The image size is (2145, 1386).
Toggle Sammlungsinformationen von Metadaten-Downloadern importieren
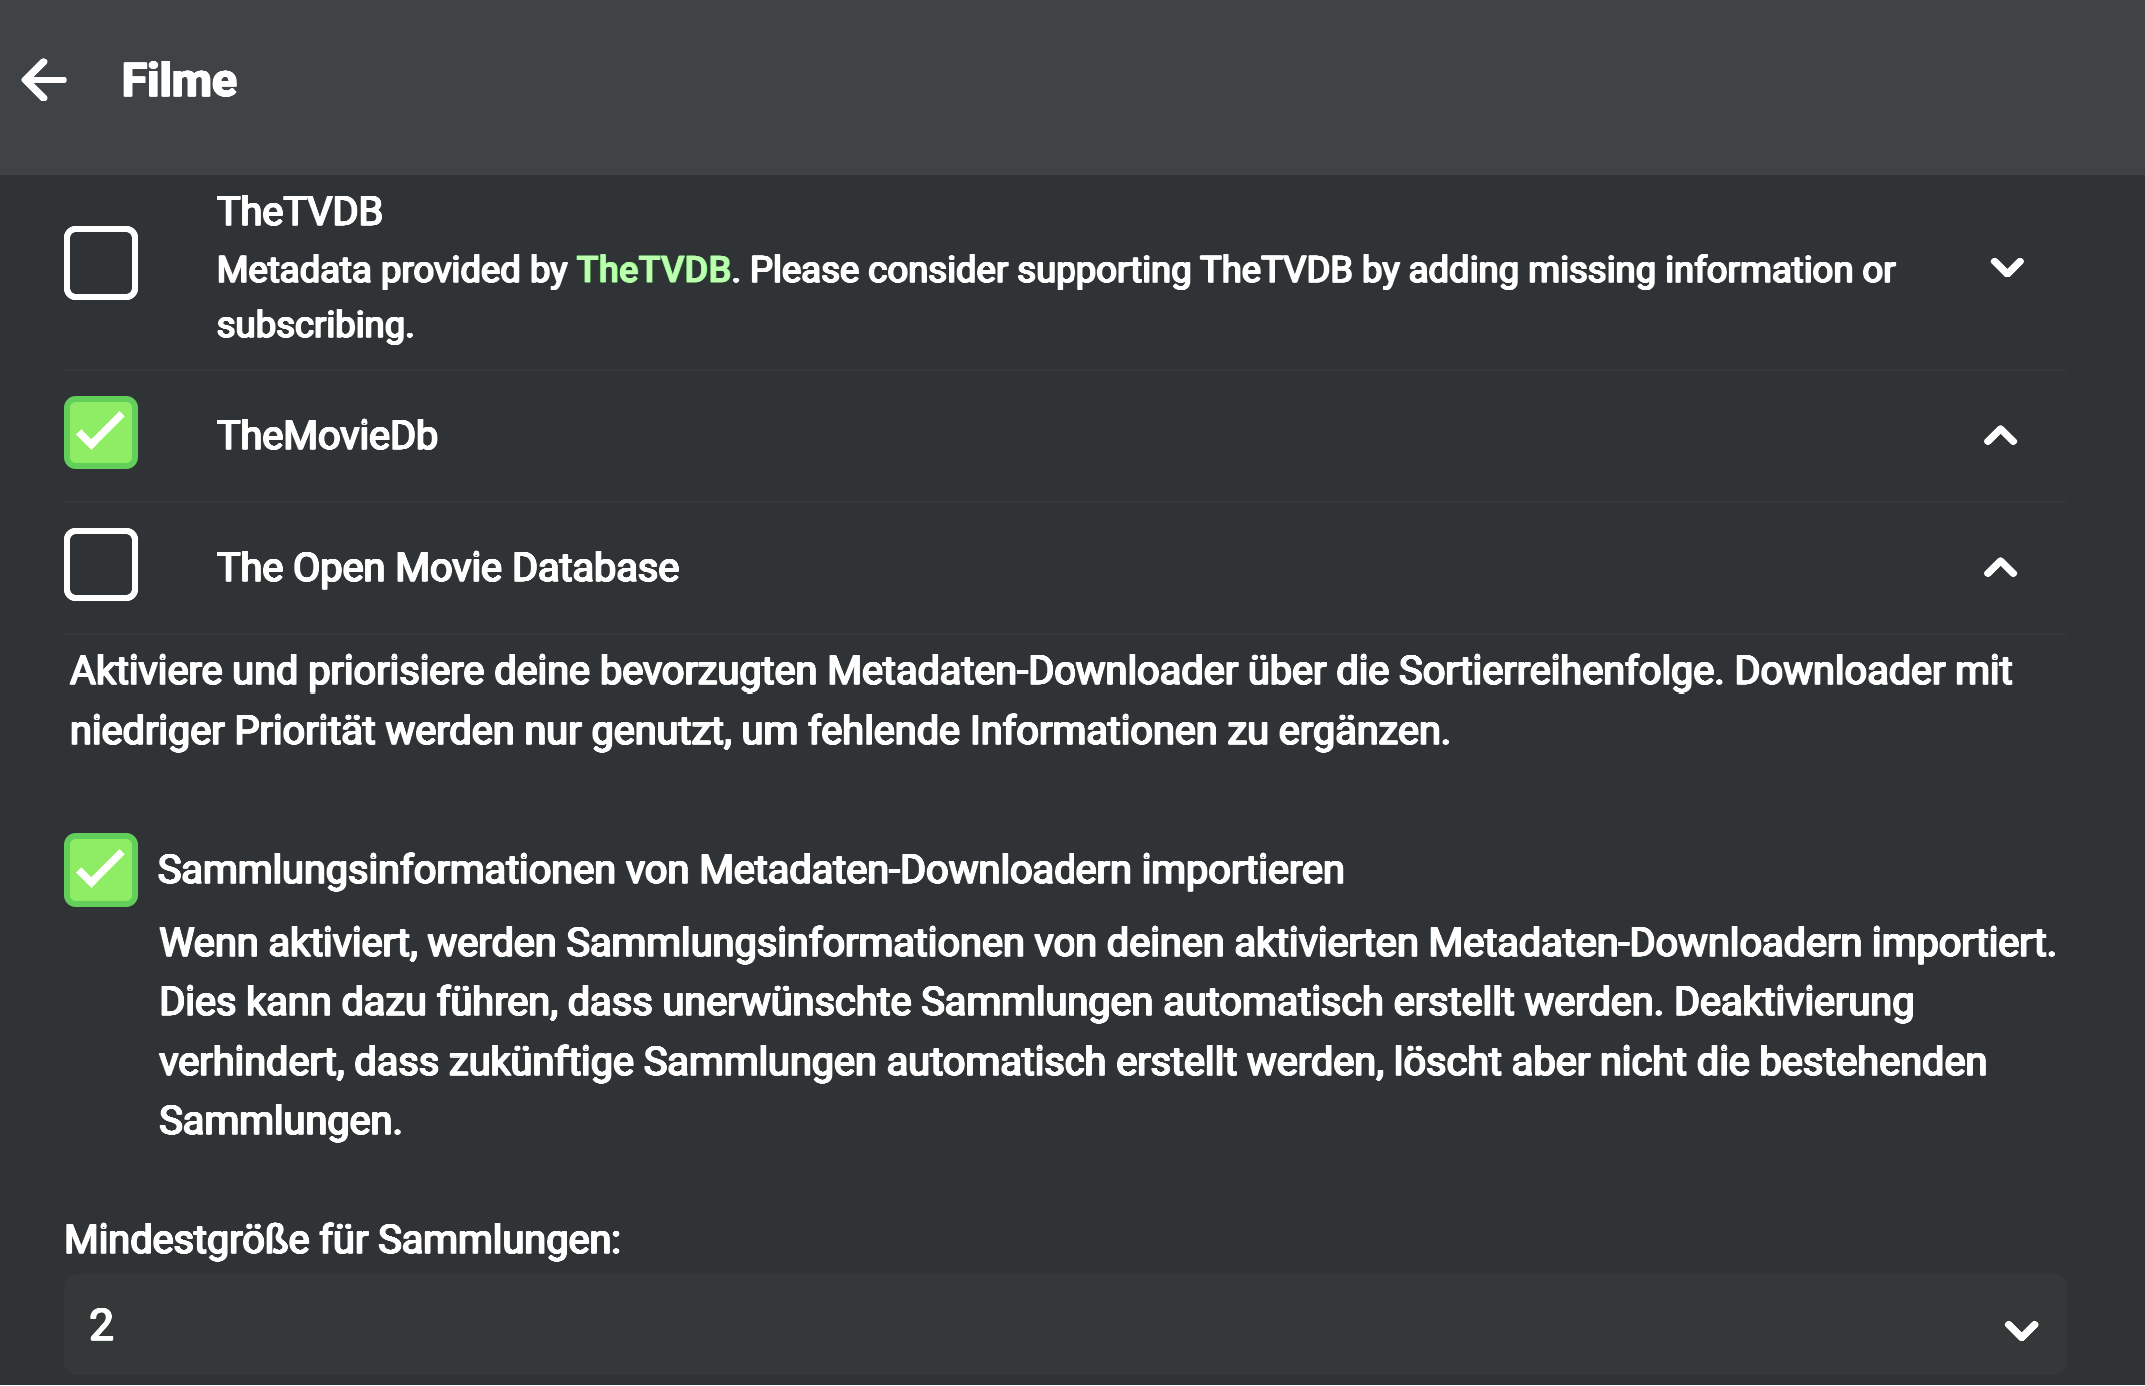pyautogui.click(x=101, y=870)
